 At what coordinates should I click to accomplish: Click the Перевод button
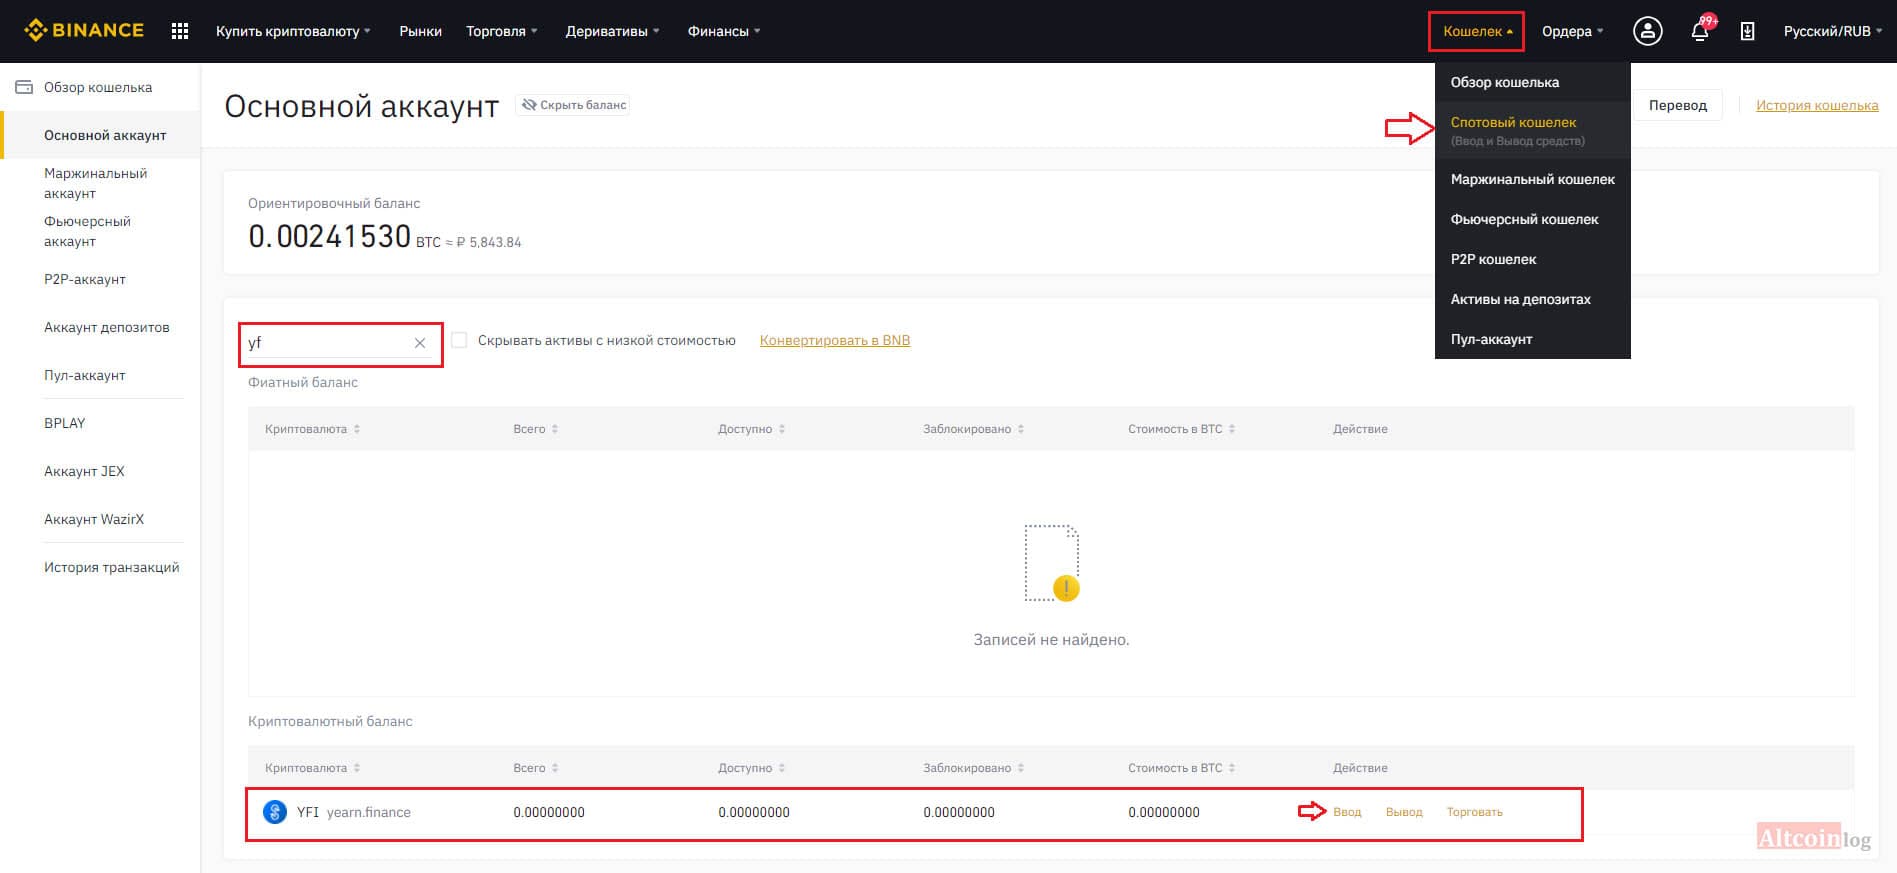pyautogui.click(x=1677, y=105)
